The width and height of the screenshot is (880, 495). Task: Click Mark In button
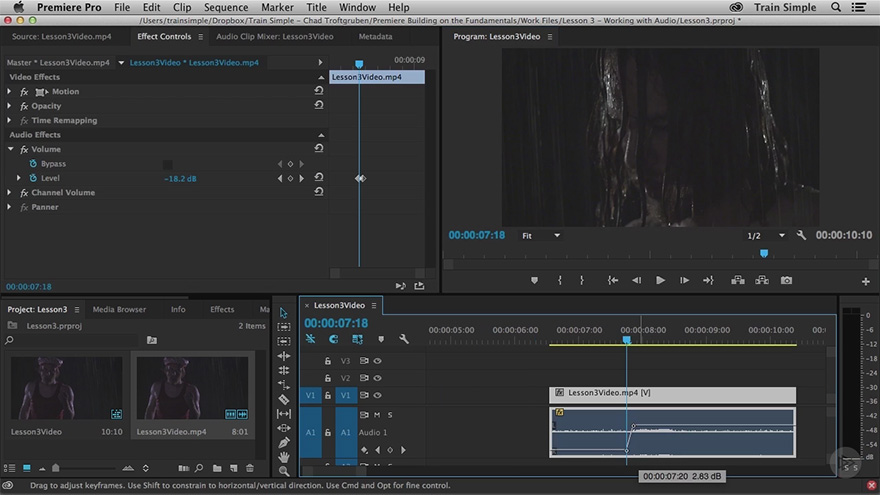(x=560, y=280)
